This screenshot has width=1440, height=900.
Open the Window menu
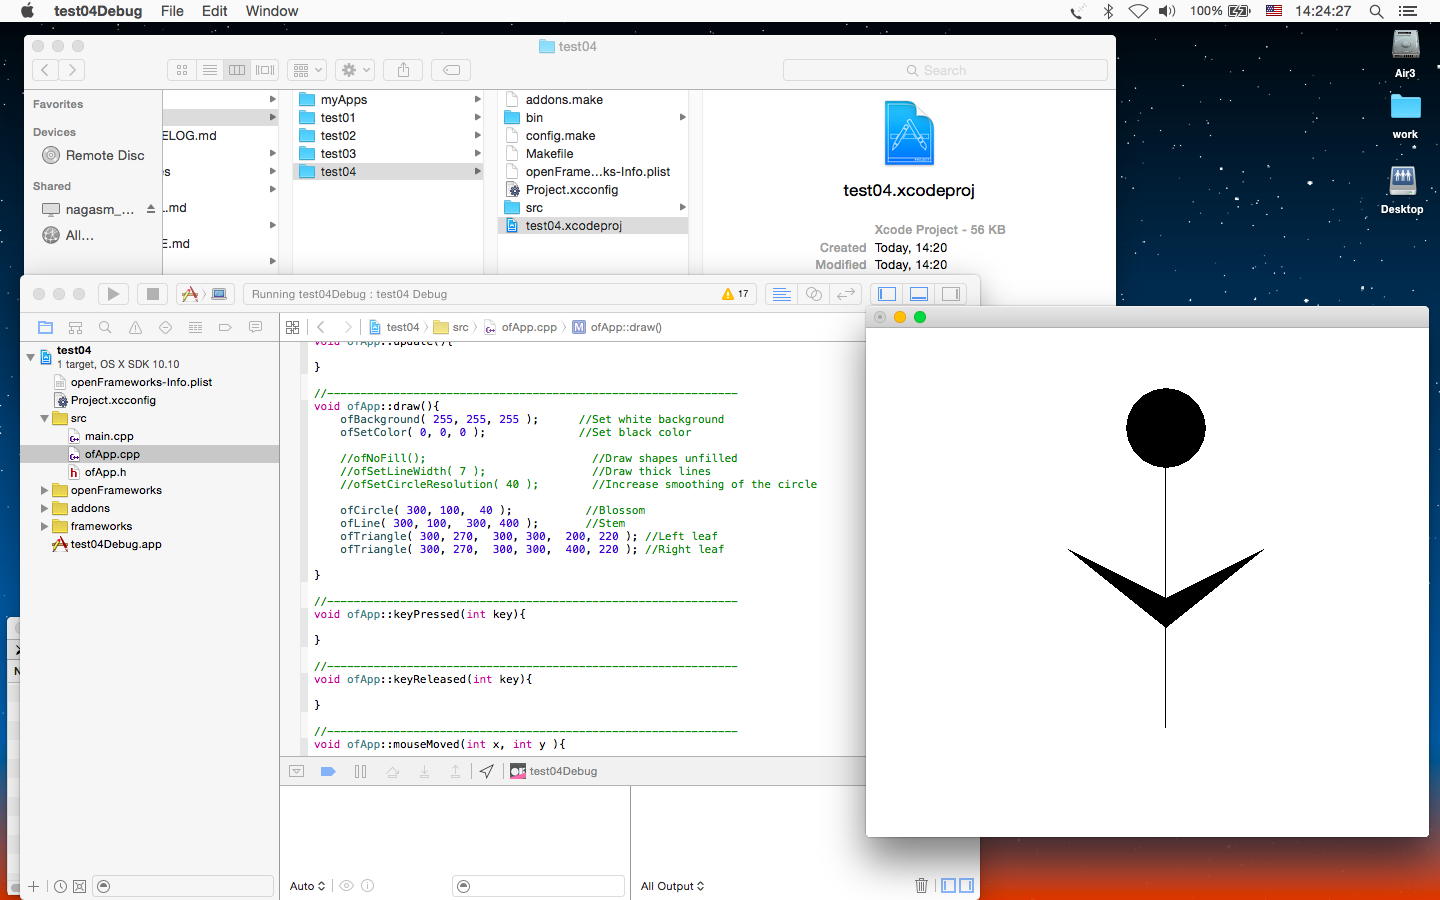click(x=272, y=11)
